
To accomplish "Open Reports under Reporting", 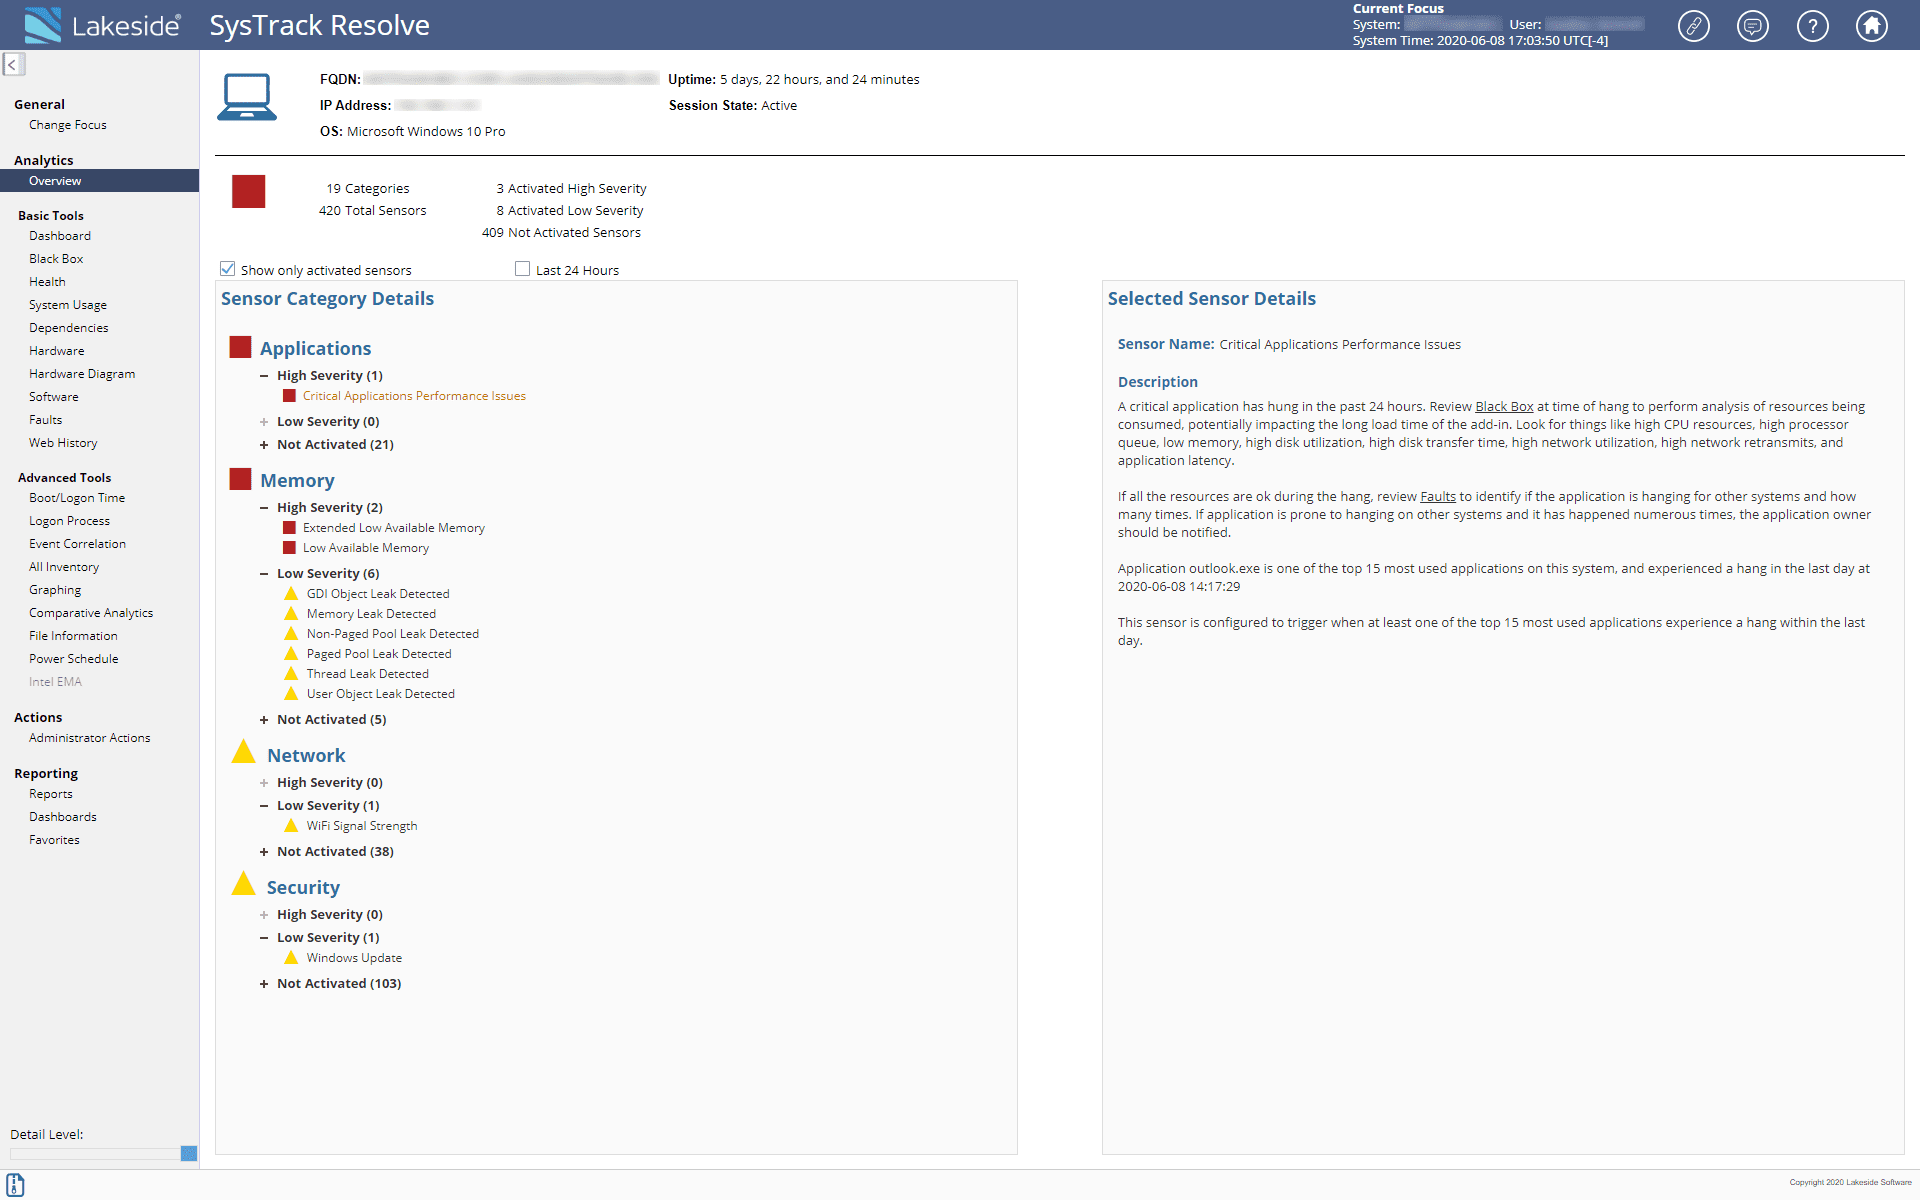I will click(51, 794).
